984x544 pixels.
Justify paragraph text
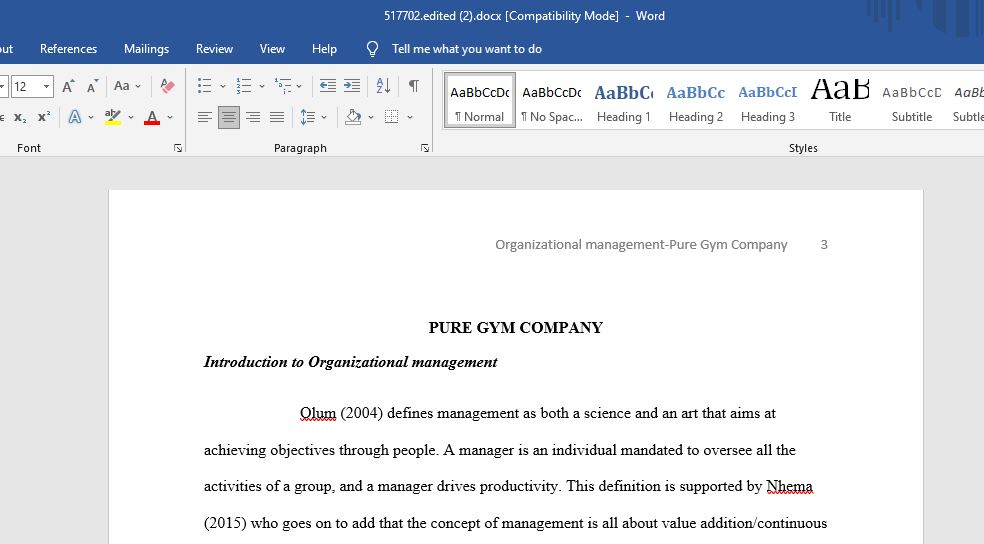point(277,117)
